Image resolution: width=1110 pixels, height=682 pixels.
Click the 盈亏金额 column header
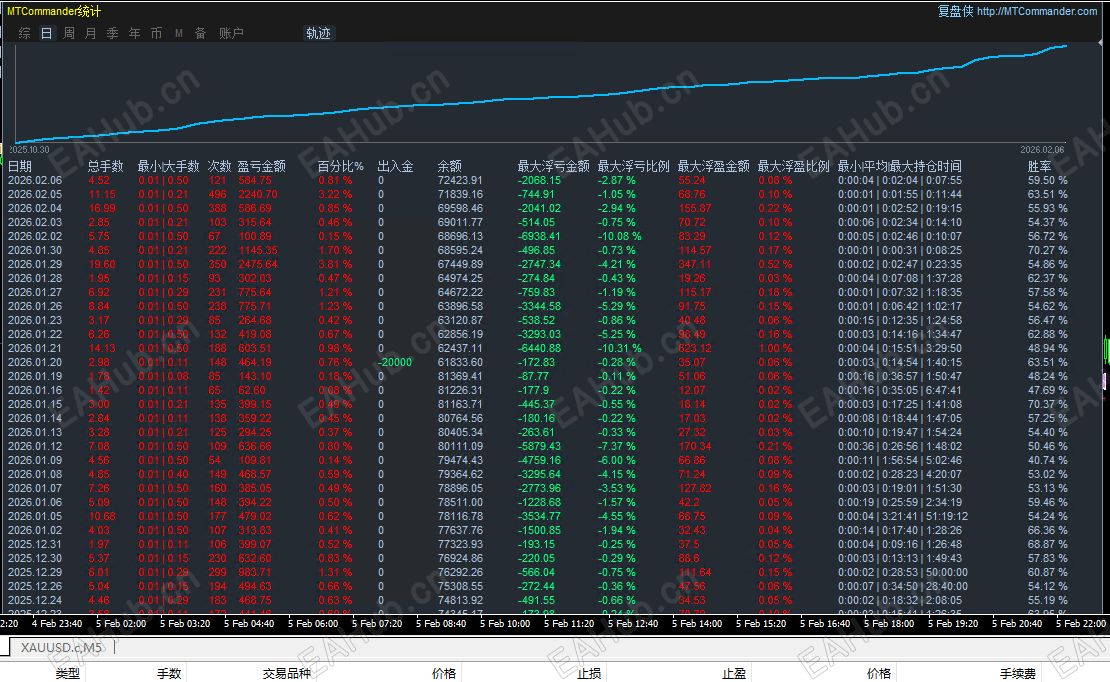pos(261,166)
